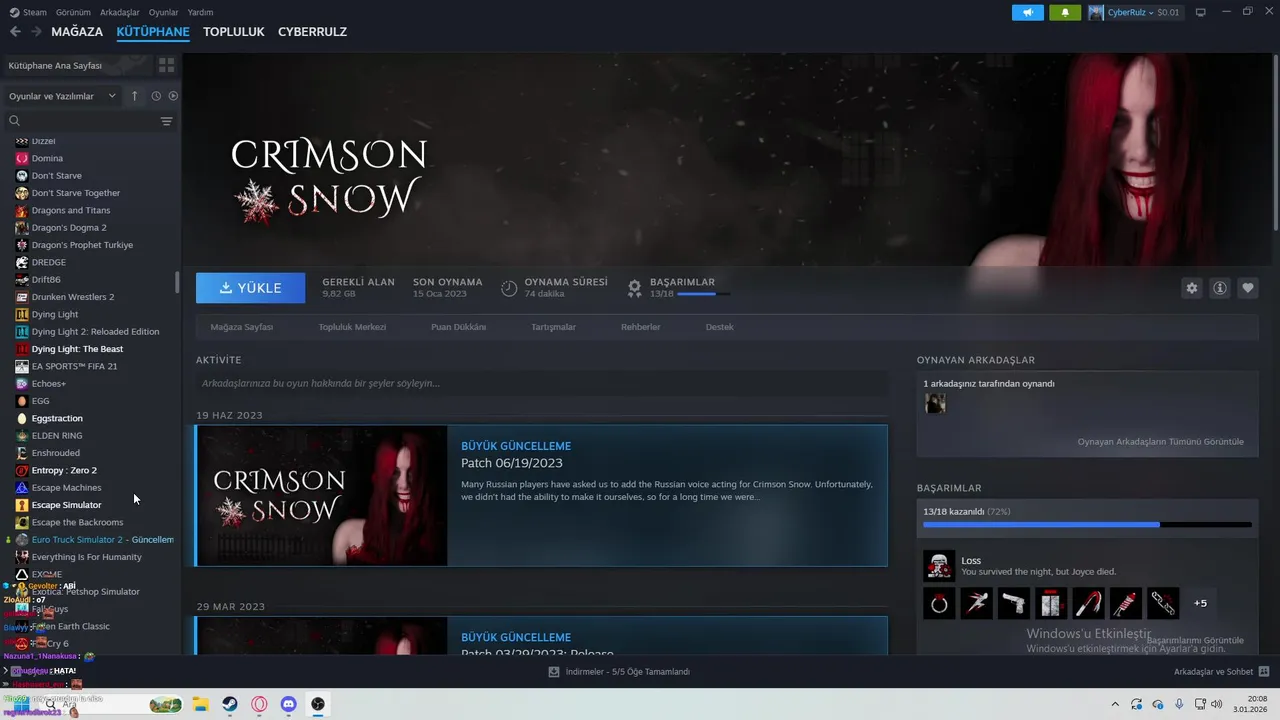
Task: Show hidden tray icons chevron
Action: click(x=1115, y=704)
